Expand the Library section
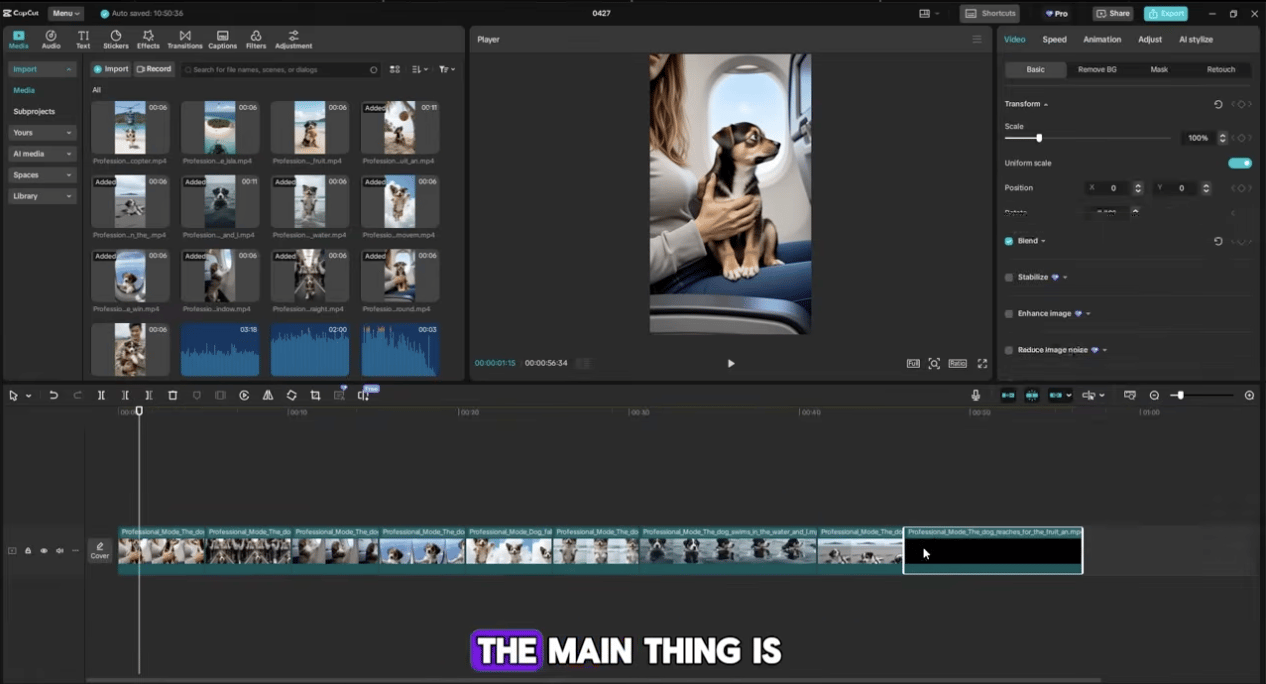The height and width of the screenshot is (684, 1266). coord(42,196)
